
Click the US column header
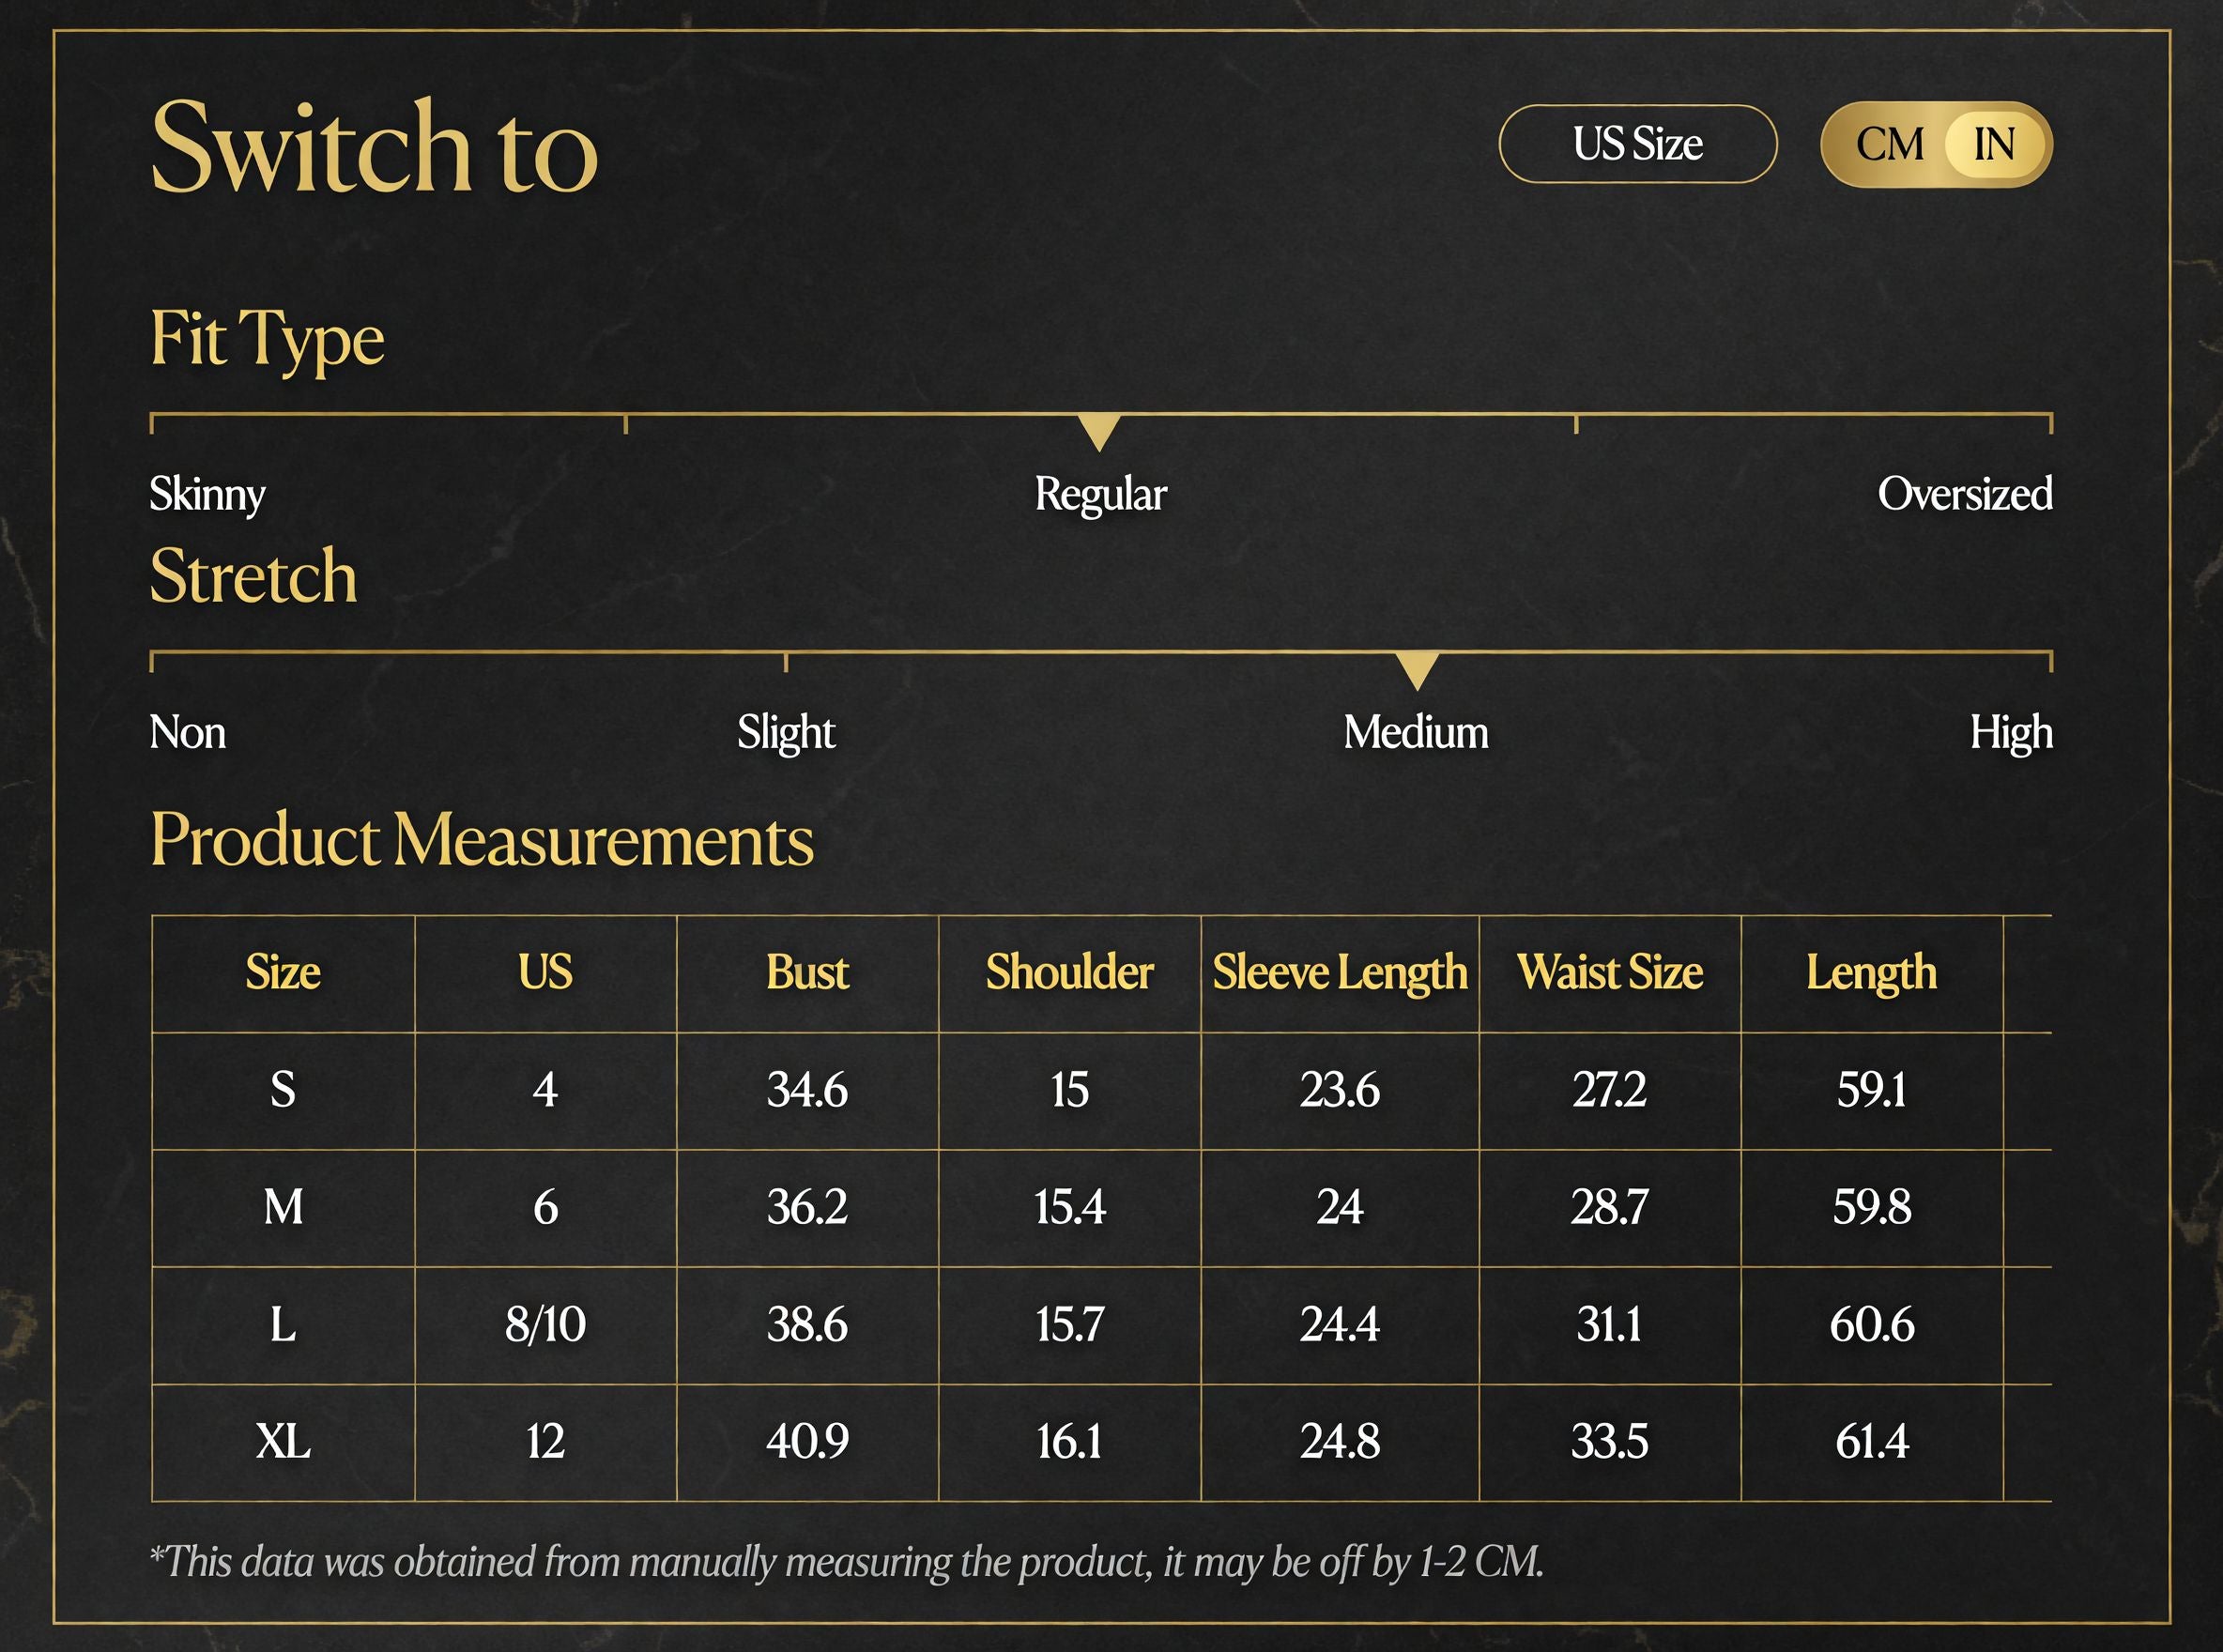coord(545,972)
